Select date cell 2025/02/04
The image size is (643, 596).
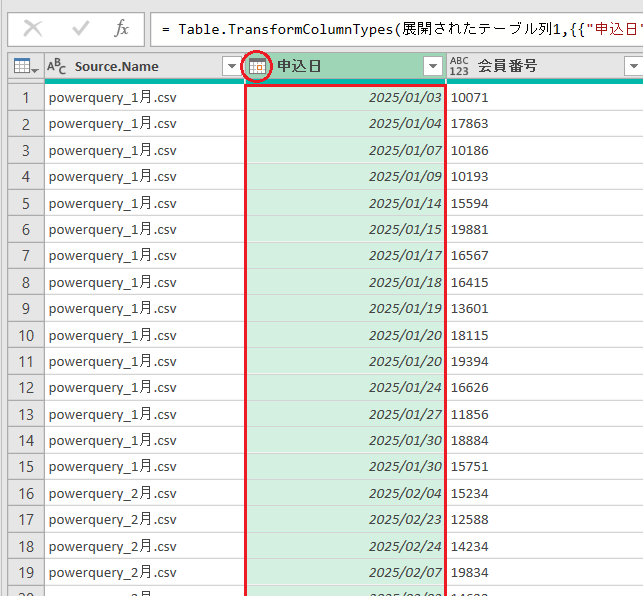tap(345, 493)
